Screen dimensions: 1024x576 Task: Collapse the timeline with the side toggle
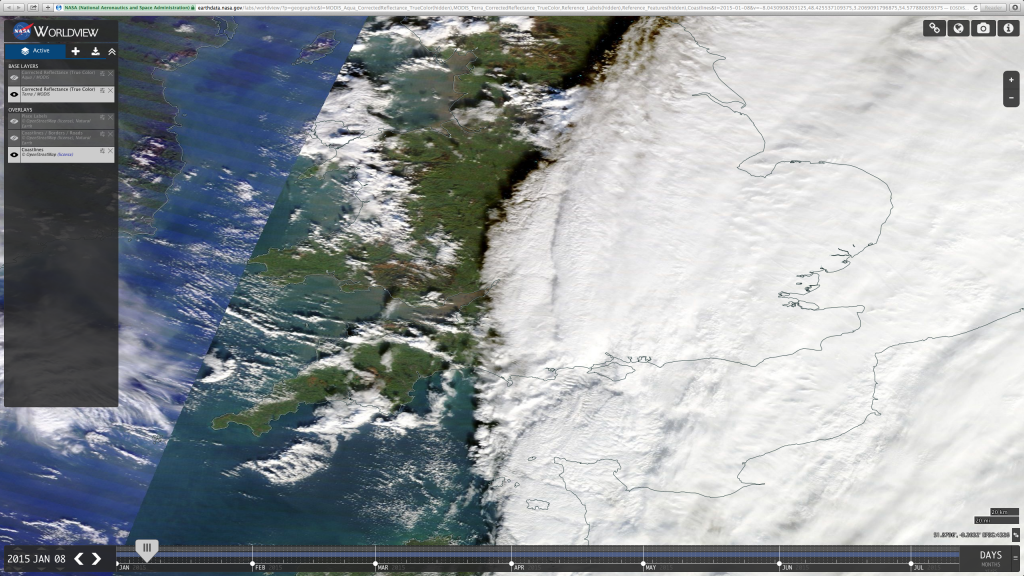[x=1015, y=559]
